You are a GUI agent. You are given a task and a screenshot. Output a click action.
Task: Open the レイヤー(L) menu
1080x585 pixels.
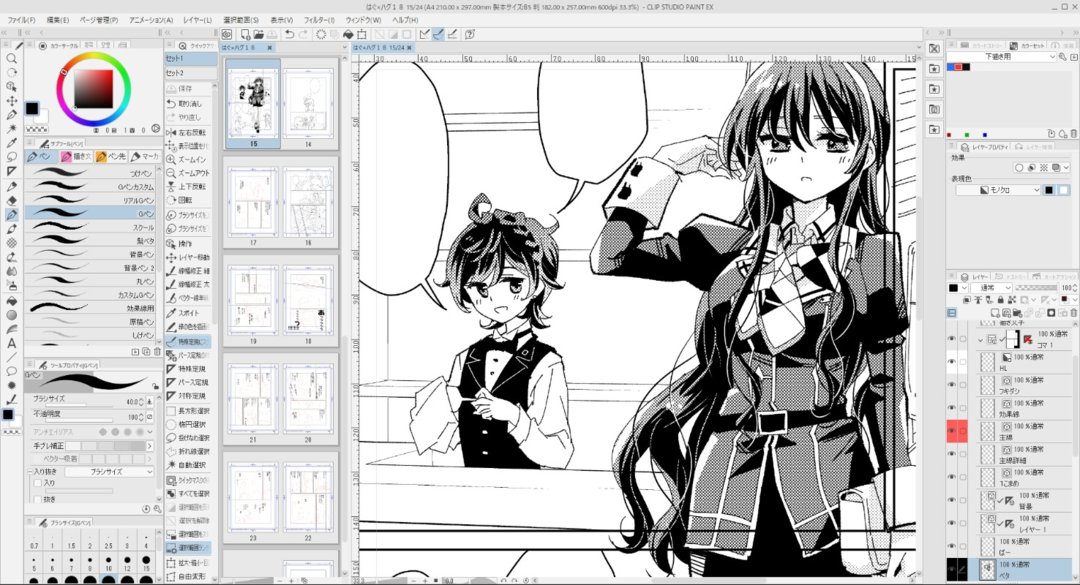click(198, 20)
